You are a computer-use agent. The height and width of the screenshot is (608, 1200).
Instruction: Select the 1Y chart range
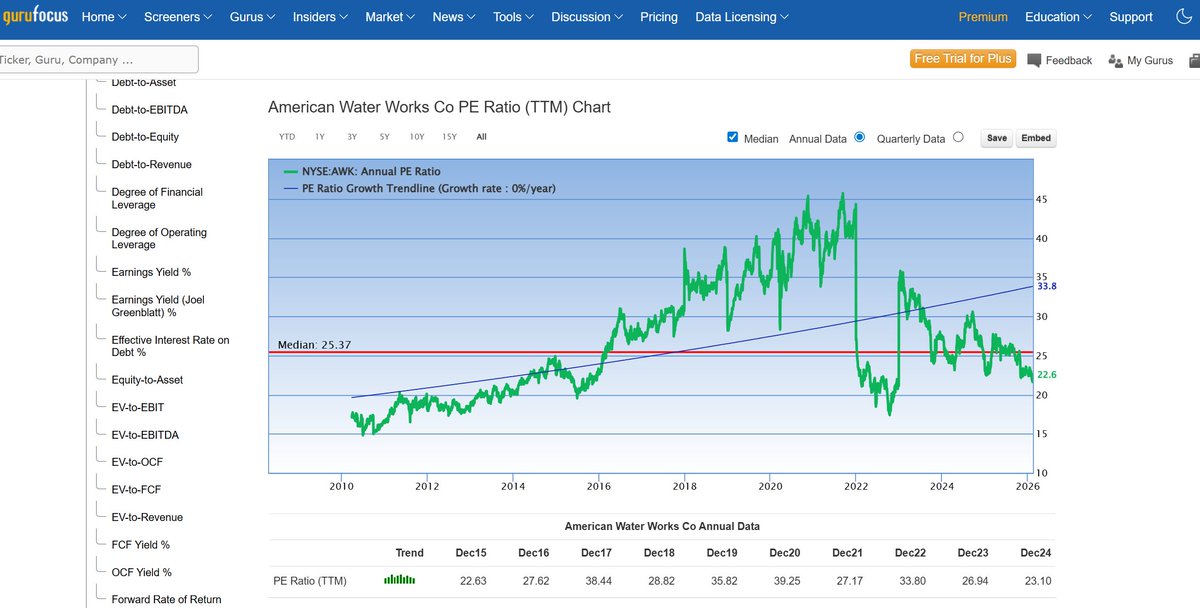click(x=320, y=137)
